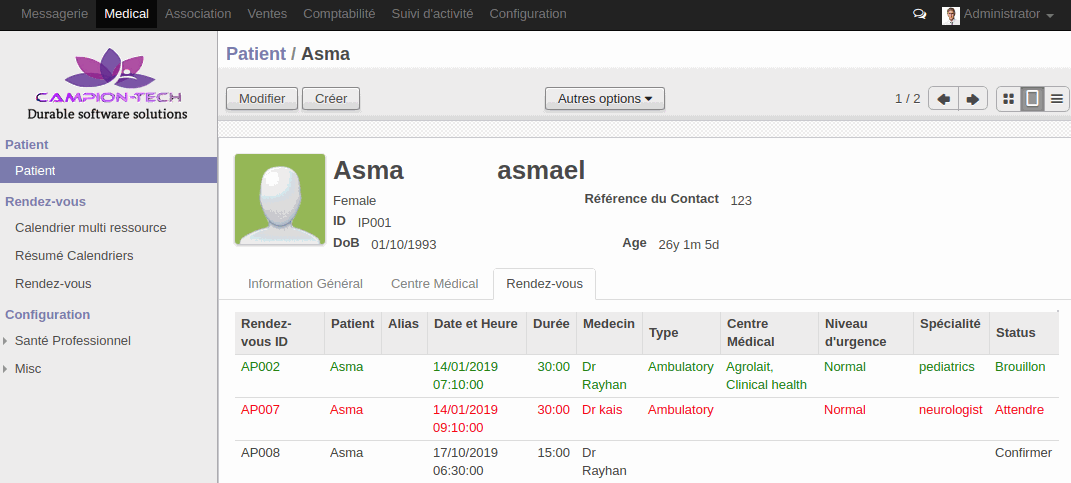Switch to Information Général tab
This screenshot has height=483, width=1071.
(305, 284)
